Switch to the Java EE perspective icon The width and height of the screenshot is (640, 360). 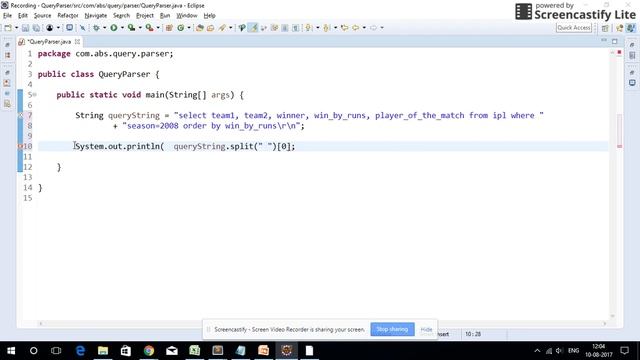(x=620, y=28)
